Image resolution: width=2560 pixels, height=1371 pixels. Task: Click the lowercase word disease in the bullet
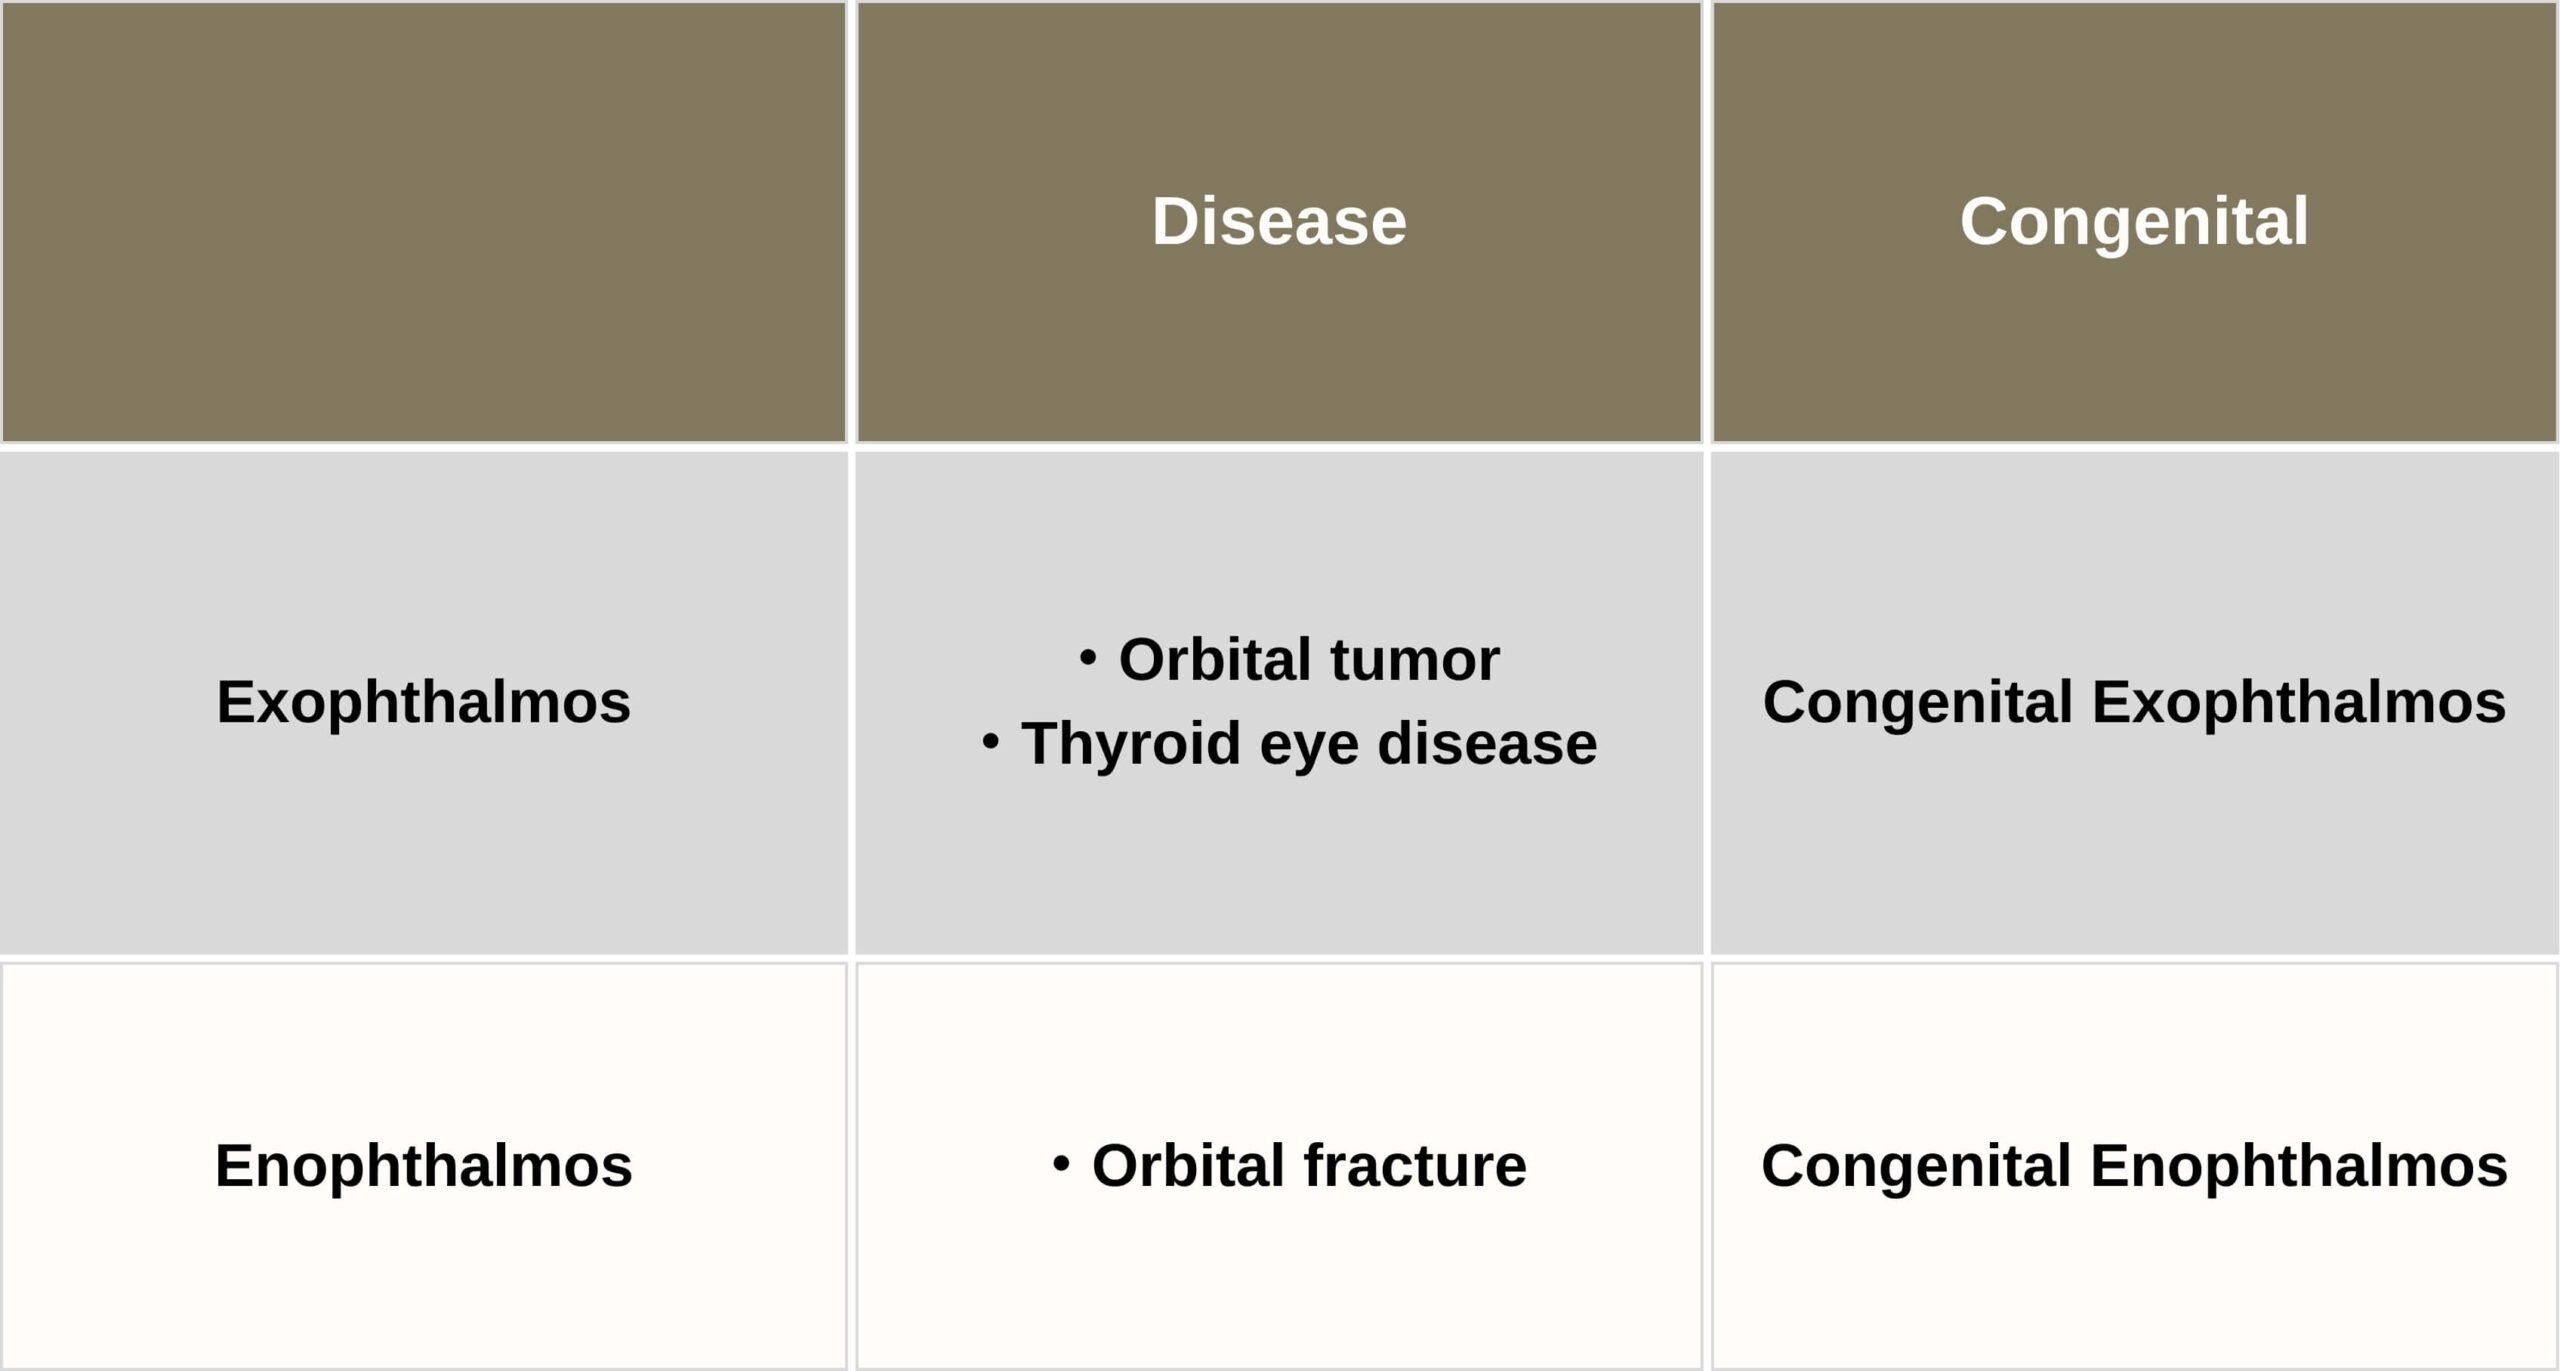click(1487, 744)
